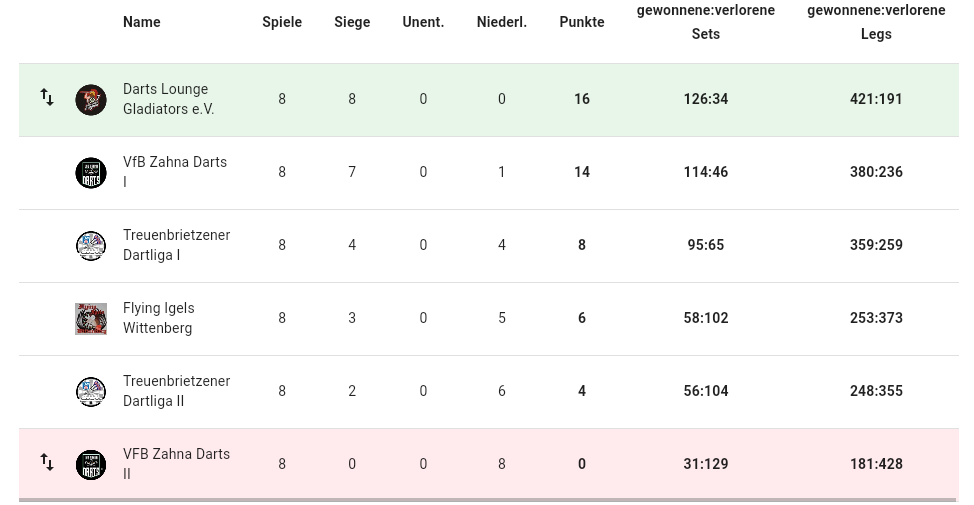
Task: Select Treuenbrietzener Dartliga II team name
Action: tap(176, 391)
